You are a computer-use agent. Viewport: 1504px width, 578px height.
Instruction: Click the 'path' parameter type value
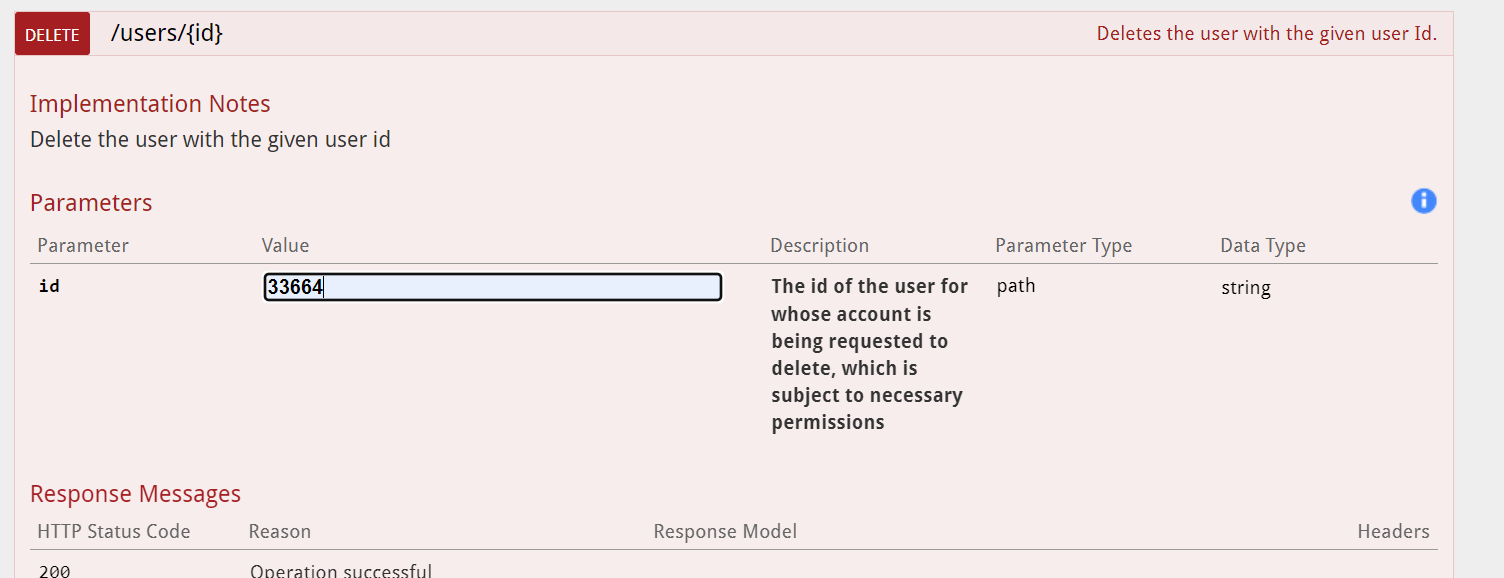click(x=1016, y=286)
